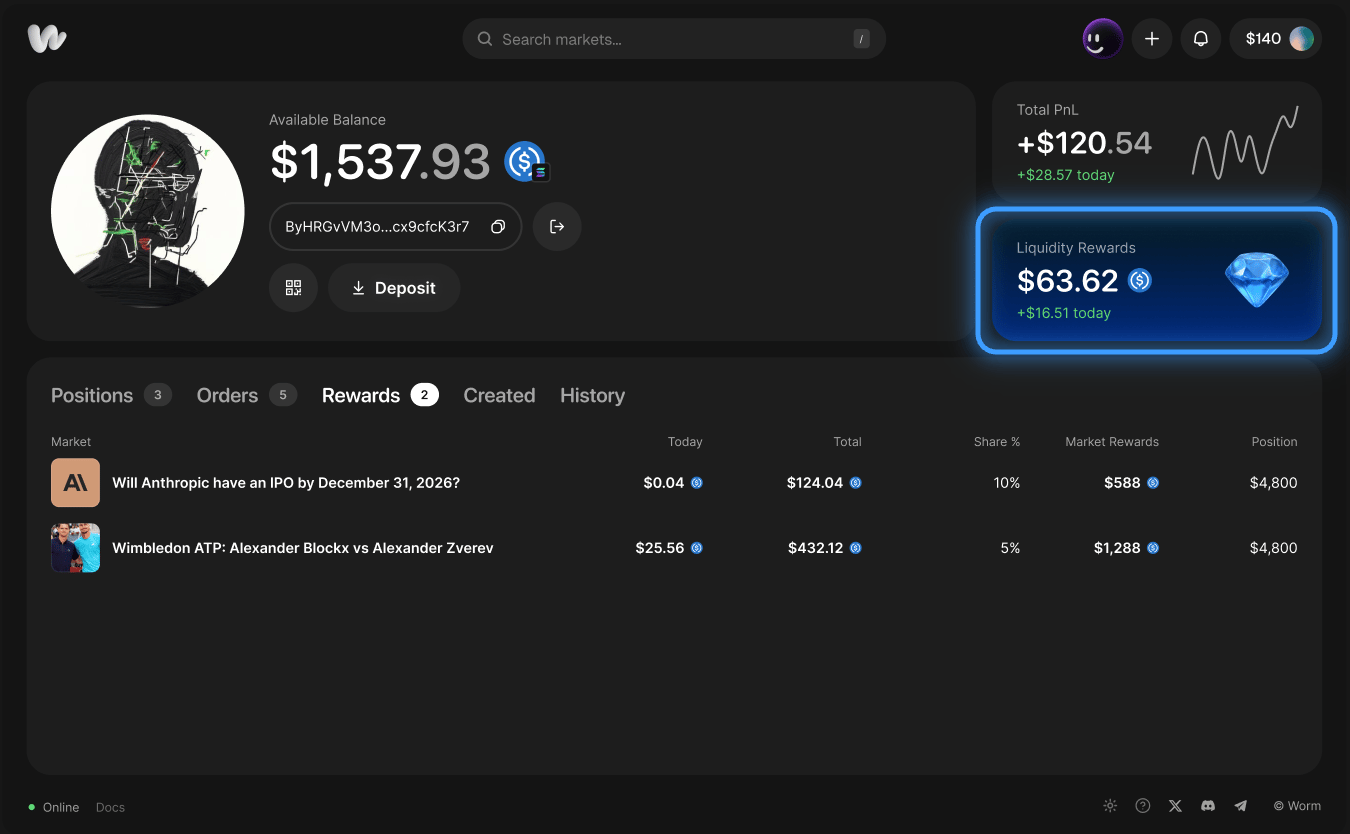Click the $1,288 market rewards value
The height and width of the screenshot is (834, 1350).
click(1117, 548)
